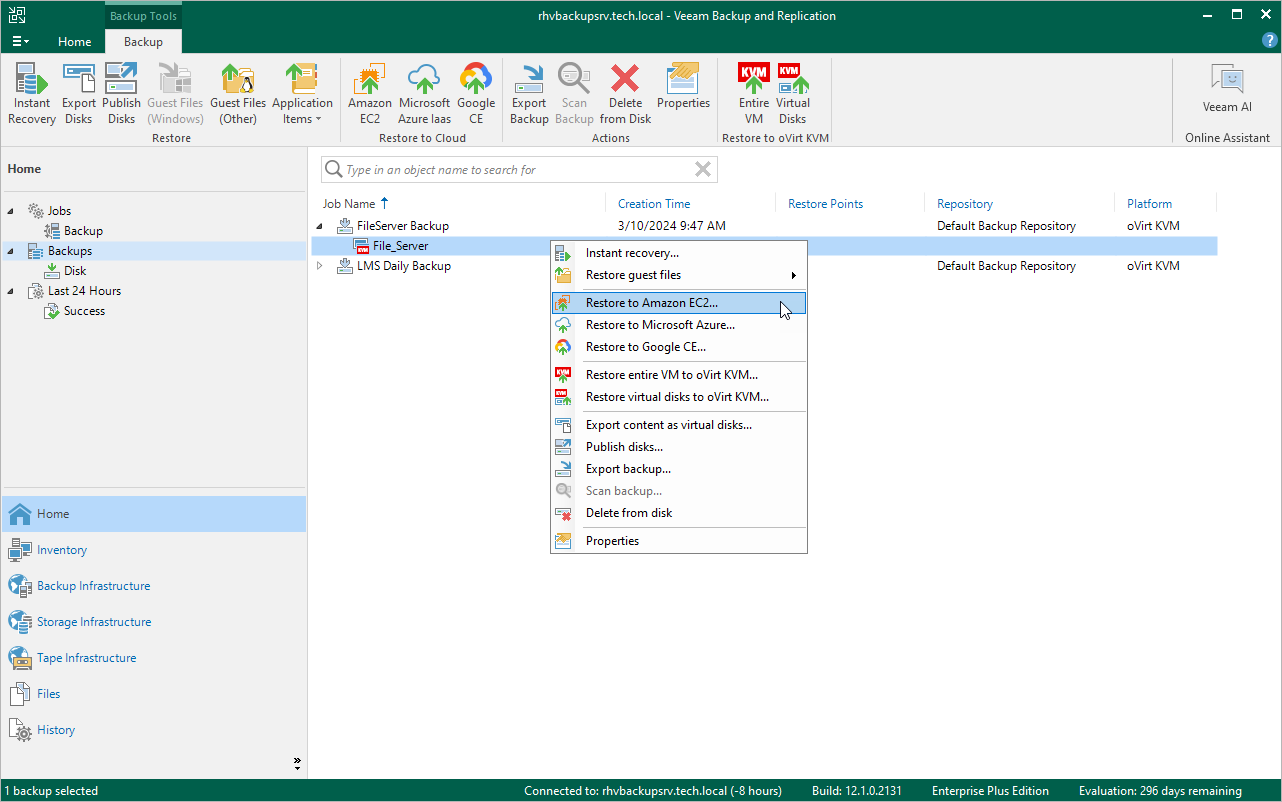Click Delete from Disk ribbon icon
This screenshot has width=1282, height=802.
point(626,94)
